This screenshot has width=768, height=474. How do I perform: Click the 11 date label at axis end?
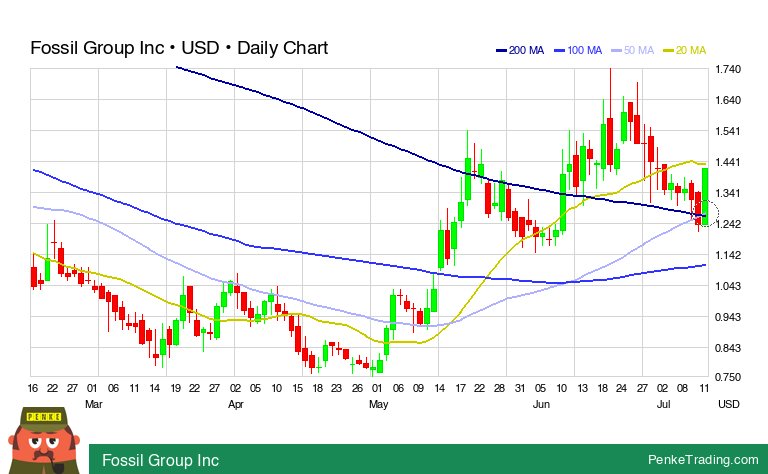click(x=704, y=388)
